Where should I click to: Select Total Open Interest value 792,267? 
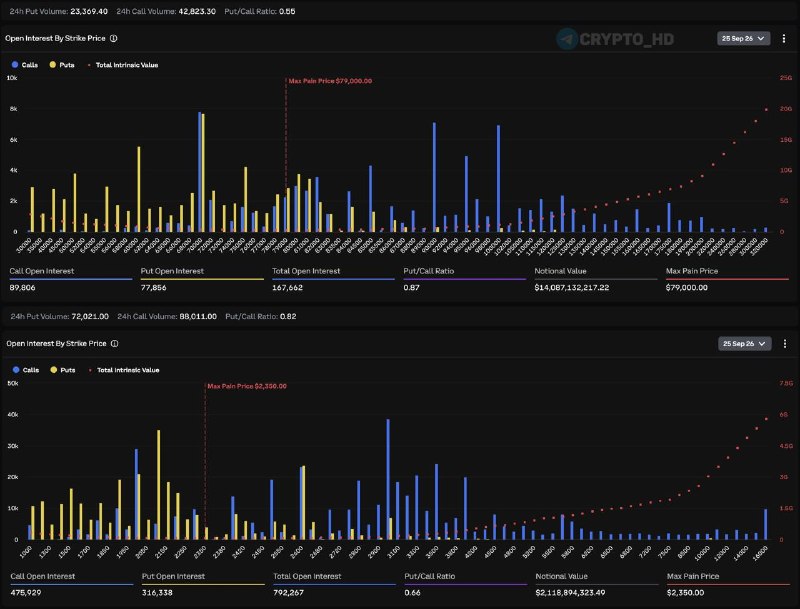[x=288, y=592]
